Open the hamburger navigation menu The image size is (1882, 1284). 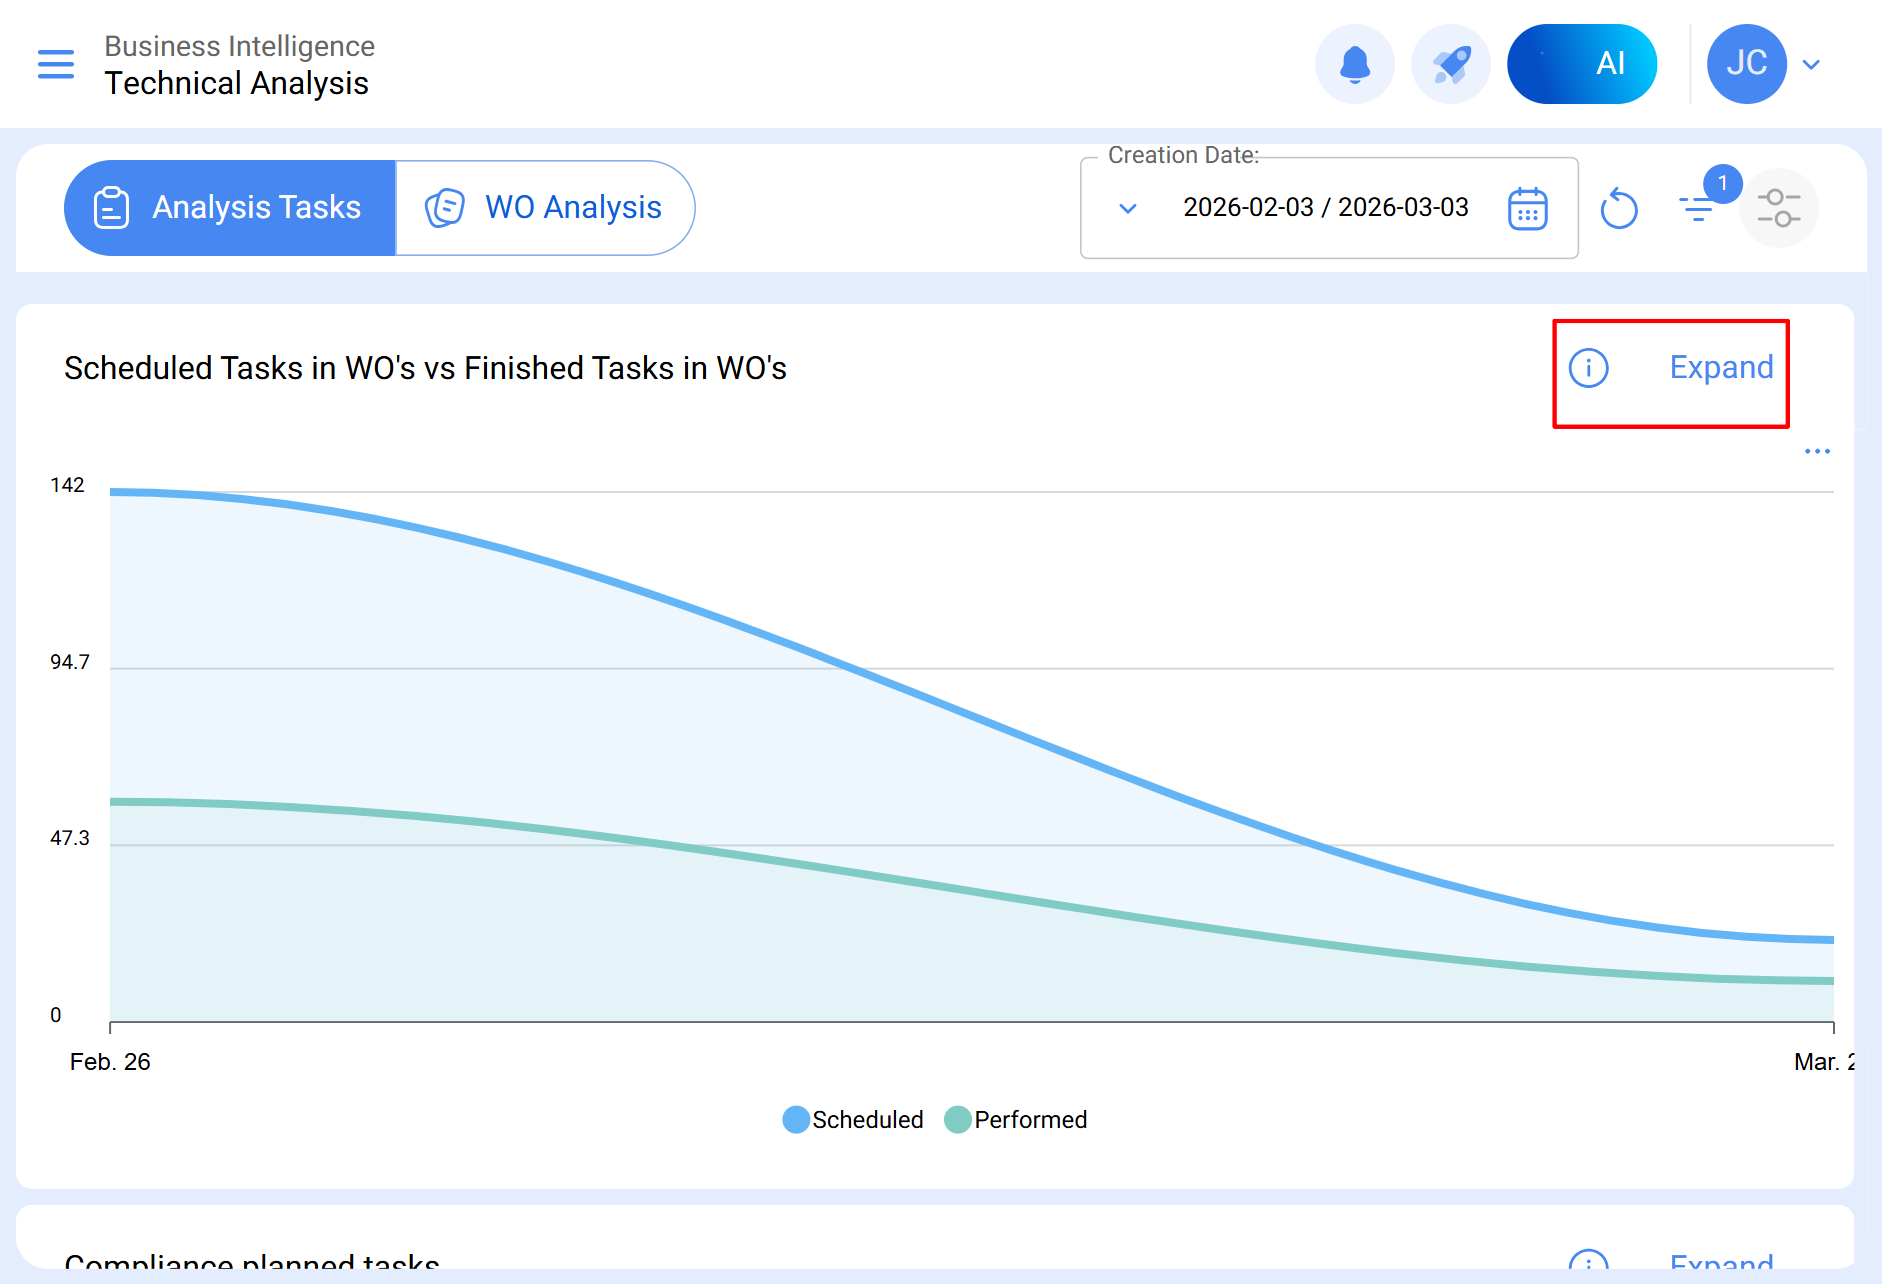click(x=56, y=64)
